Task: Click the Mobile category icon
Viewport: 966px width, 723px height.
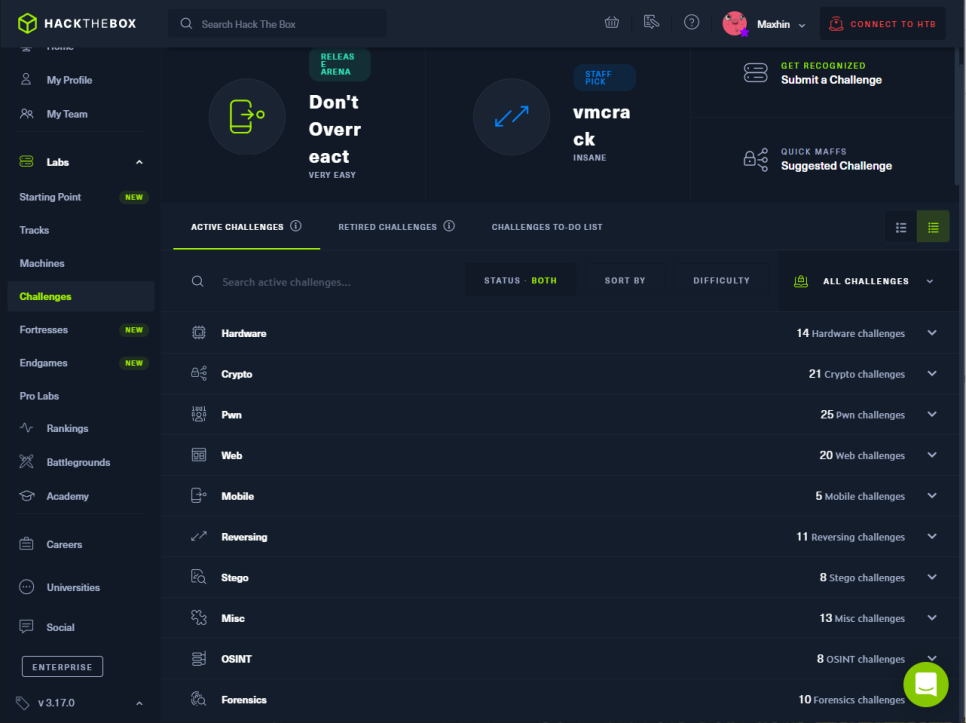Action: pos(198,495)
